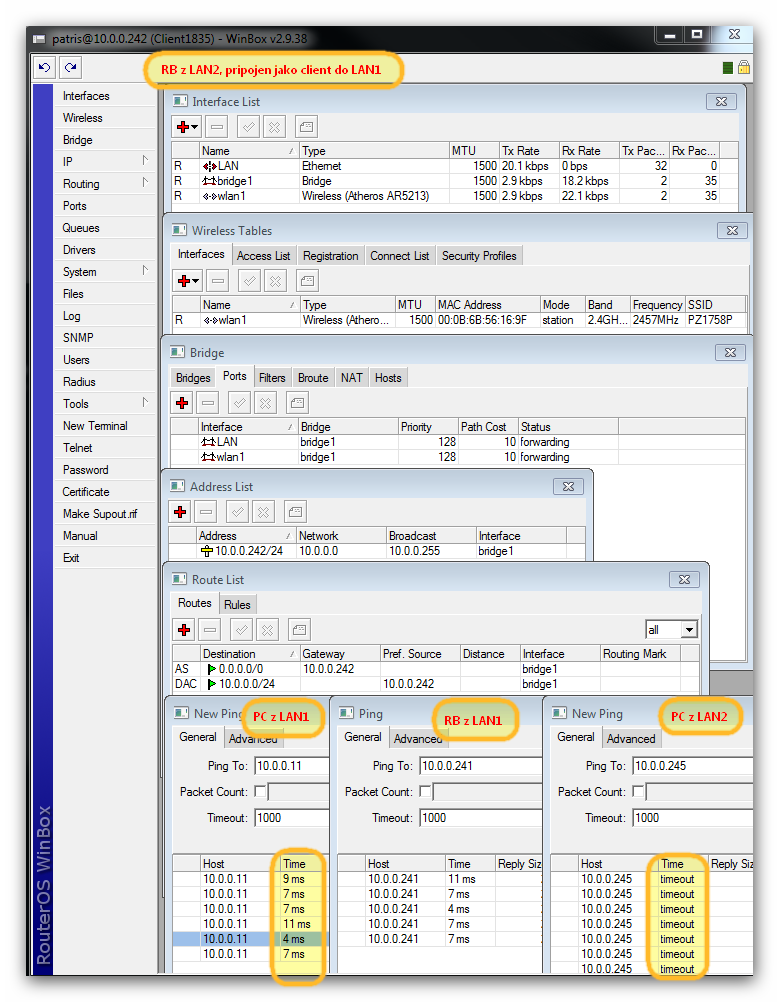Click Make Supout.rif in sidebar
779x1002 pixels.
pos(100,514)
